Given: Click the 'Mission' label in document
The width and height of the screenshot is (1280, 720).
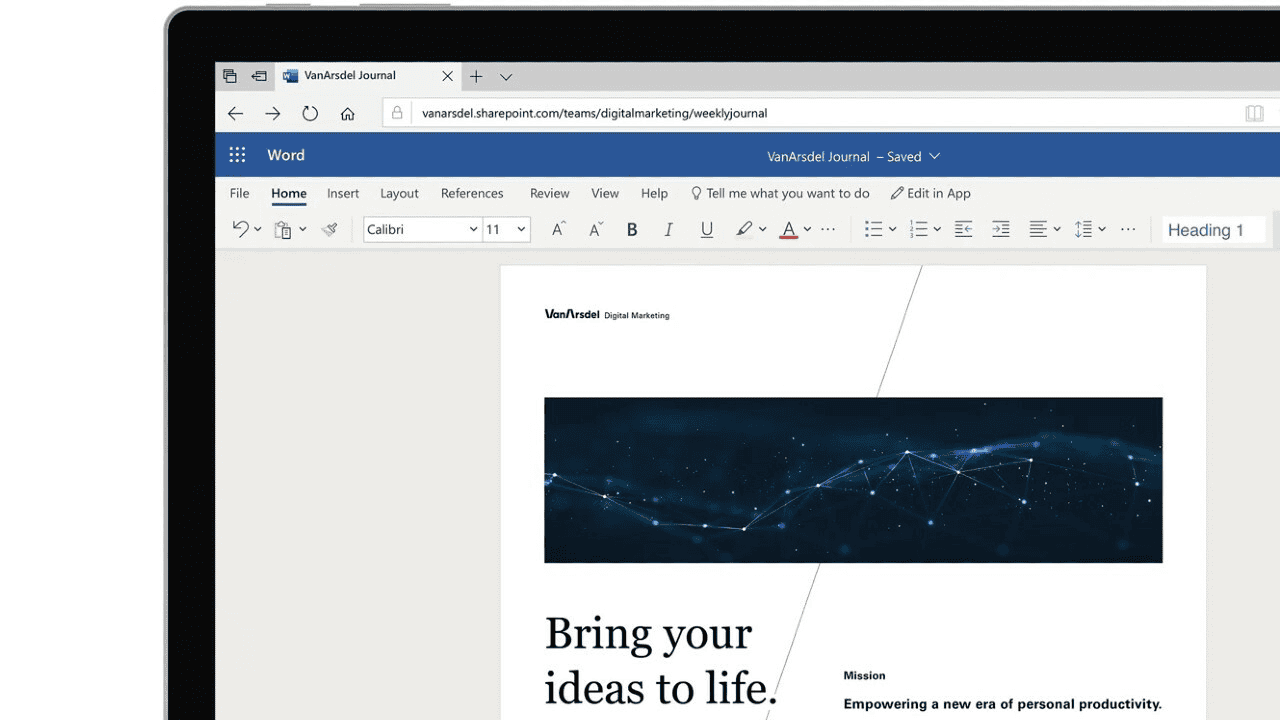Looking at the screenshot, I should tap(864, 676).
